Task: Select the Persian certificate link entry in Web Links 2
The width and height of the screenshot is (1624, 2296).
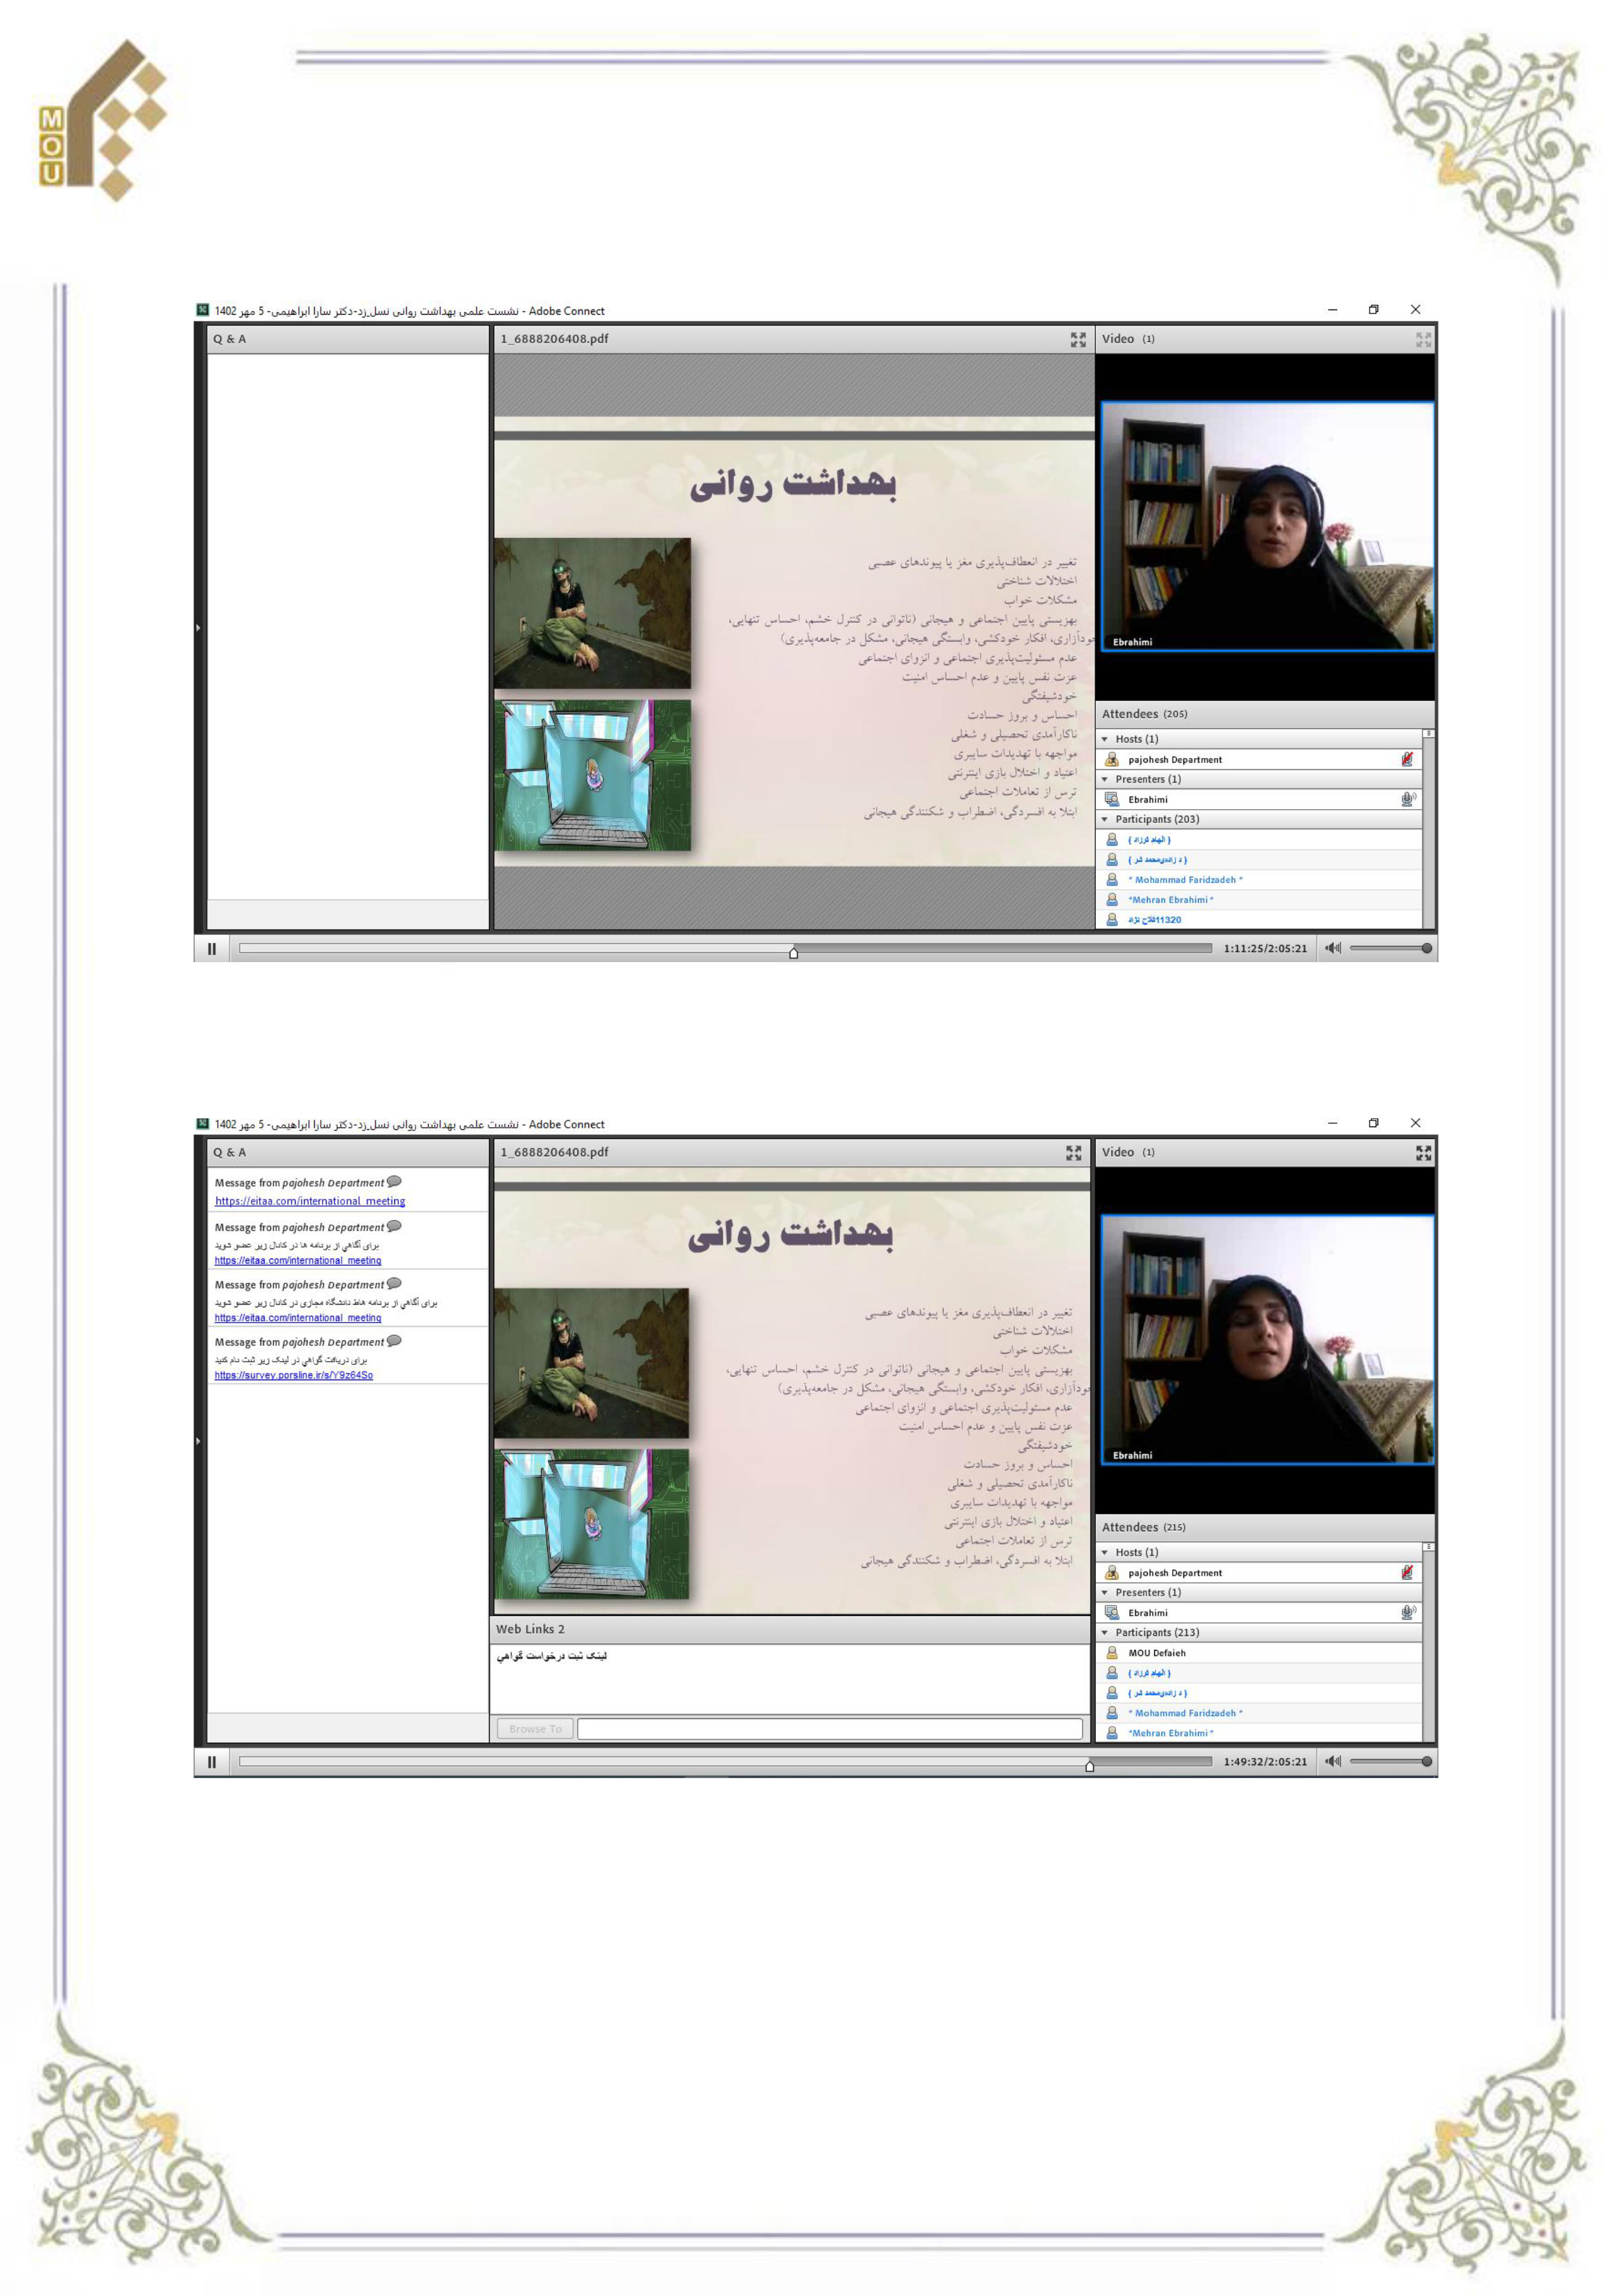Action: click(552, 1656)
